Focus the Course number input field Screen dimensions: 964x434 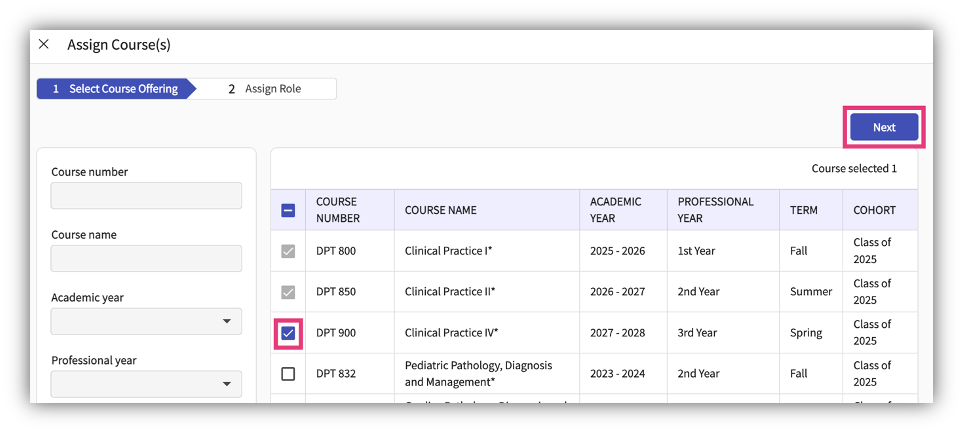(146, 196)
